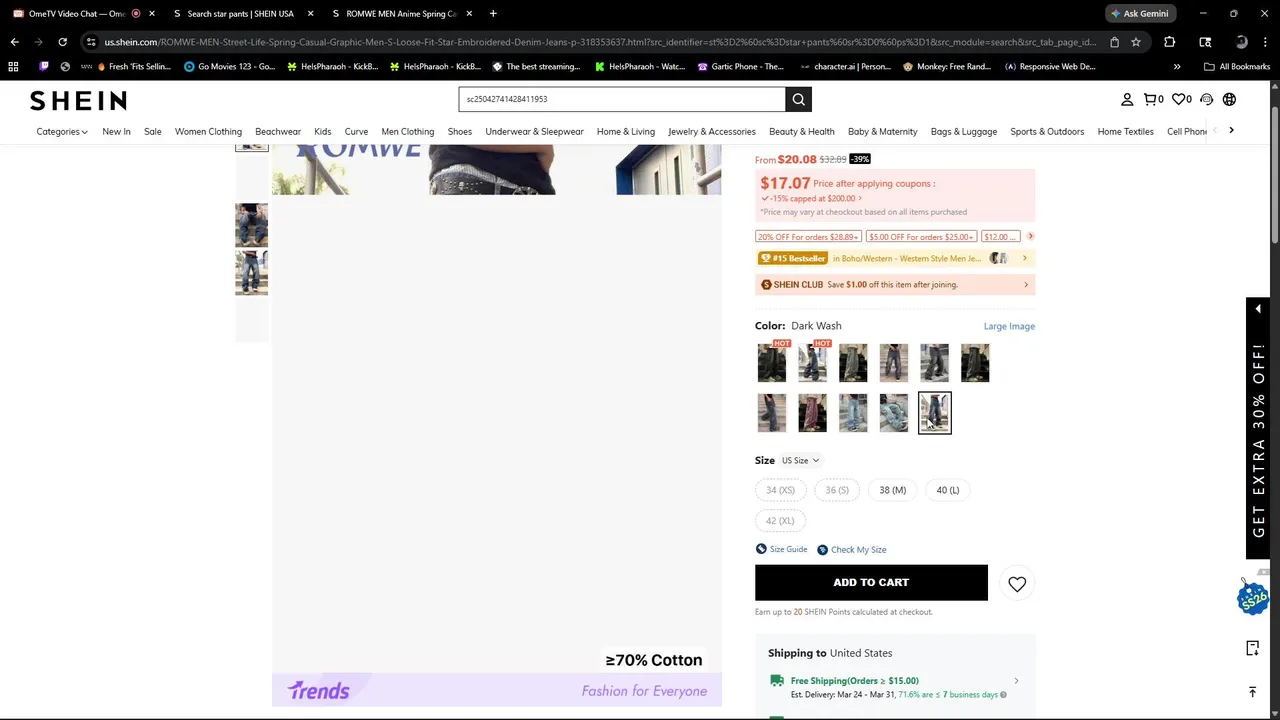Expand the SHEIN CLUB savings banner
The image size is (1280, 720).
click(x=895, y=284)
